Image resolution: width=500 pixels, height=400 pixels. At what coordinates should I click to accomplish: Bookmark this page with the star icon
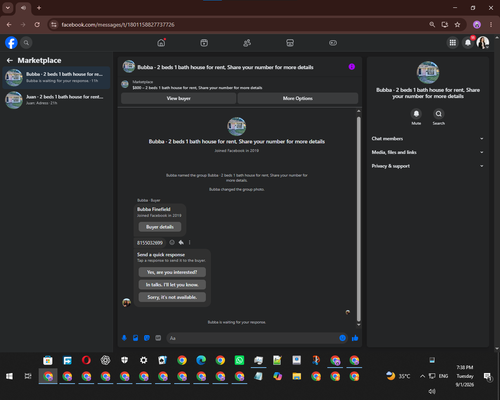click(x=457, y=25)
